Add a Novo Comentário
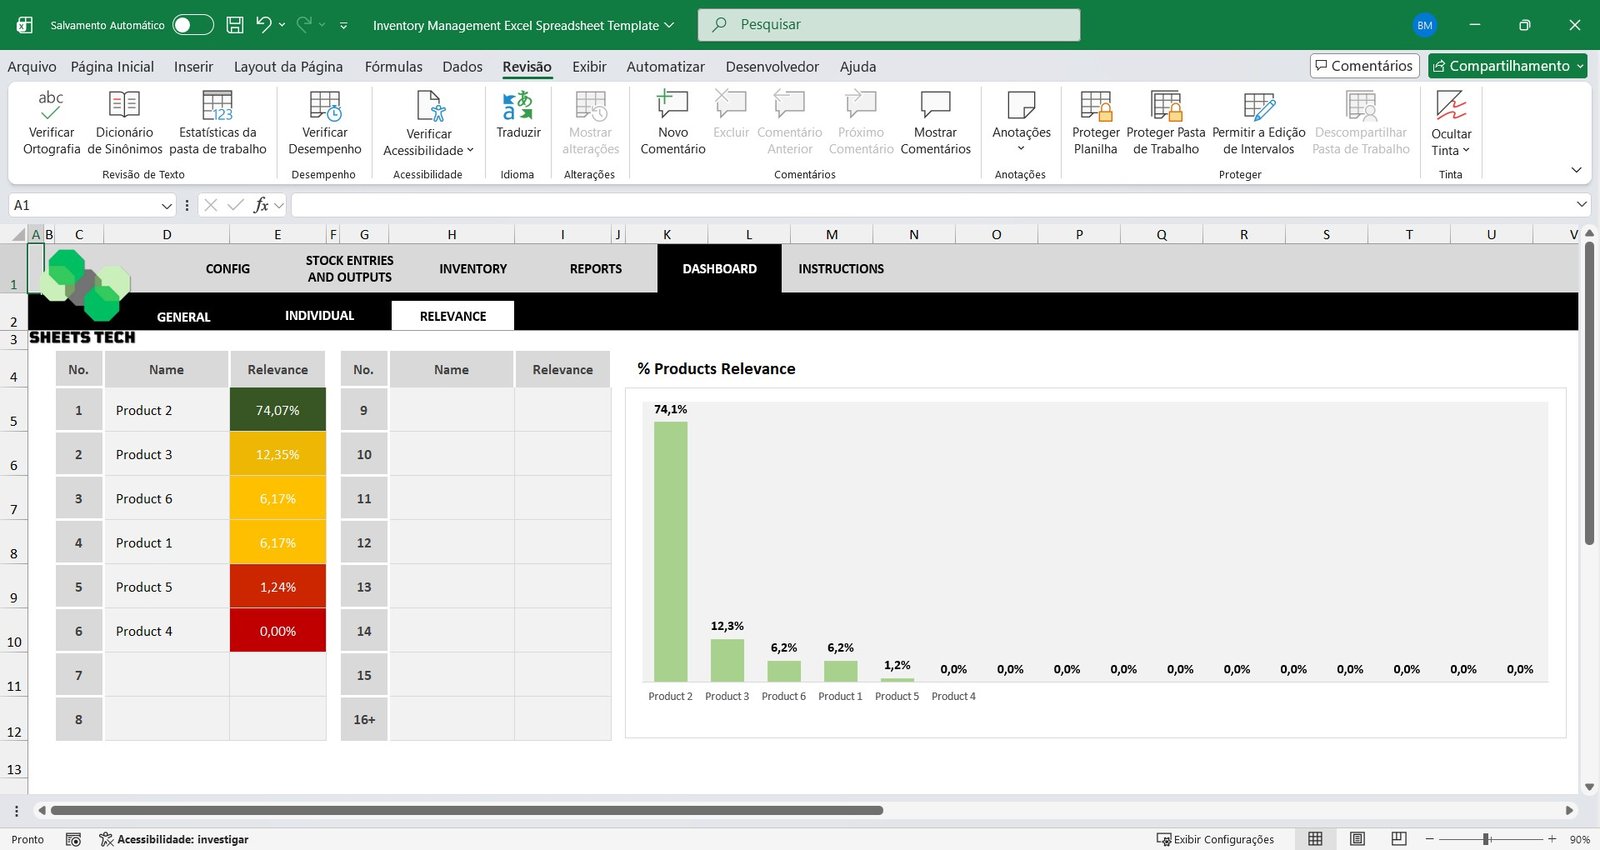 672,105
